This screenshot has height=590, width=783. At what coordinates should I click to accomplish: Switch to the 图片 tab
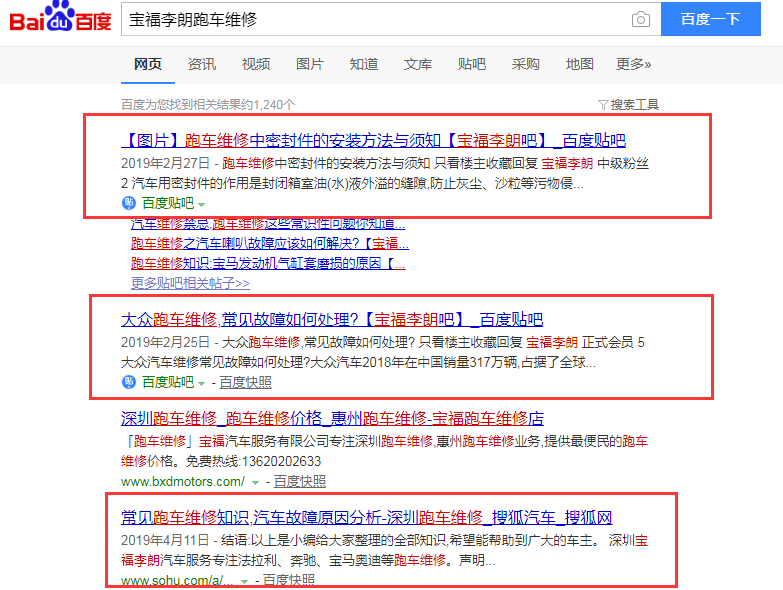point(310,64)
